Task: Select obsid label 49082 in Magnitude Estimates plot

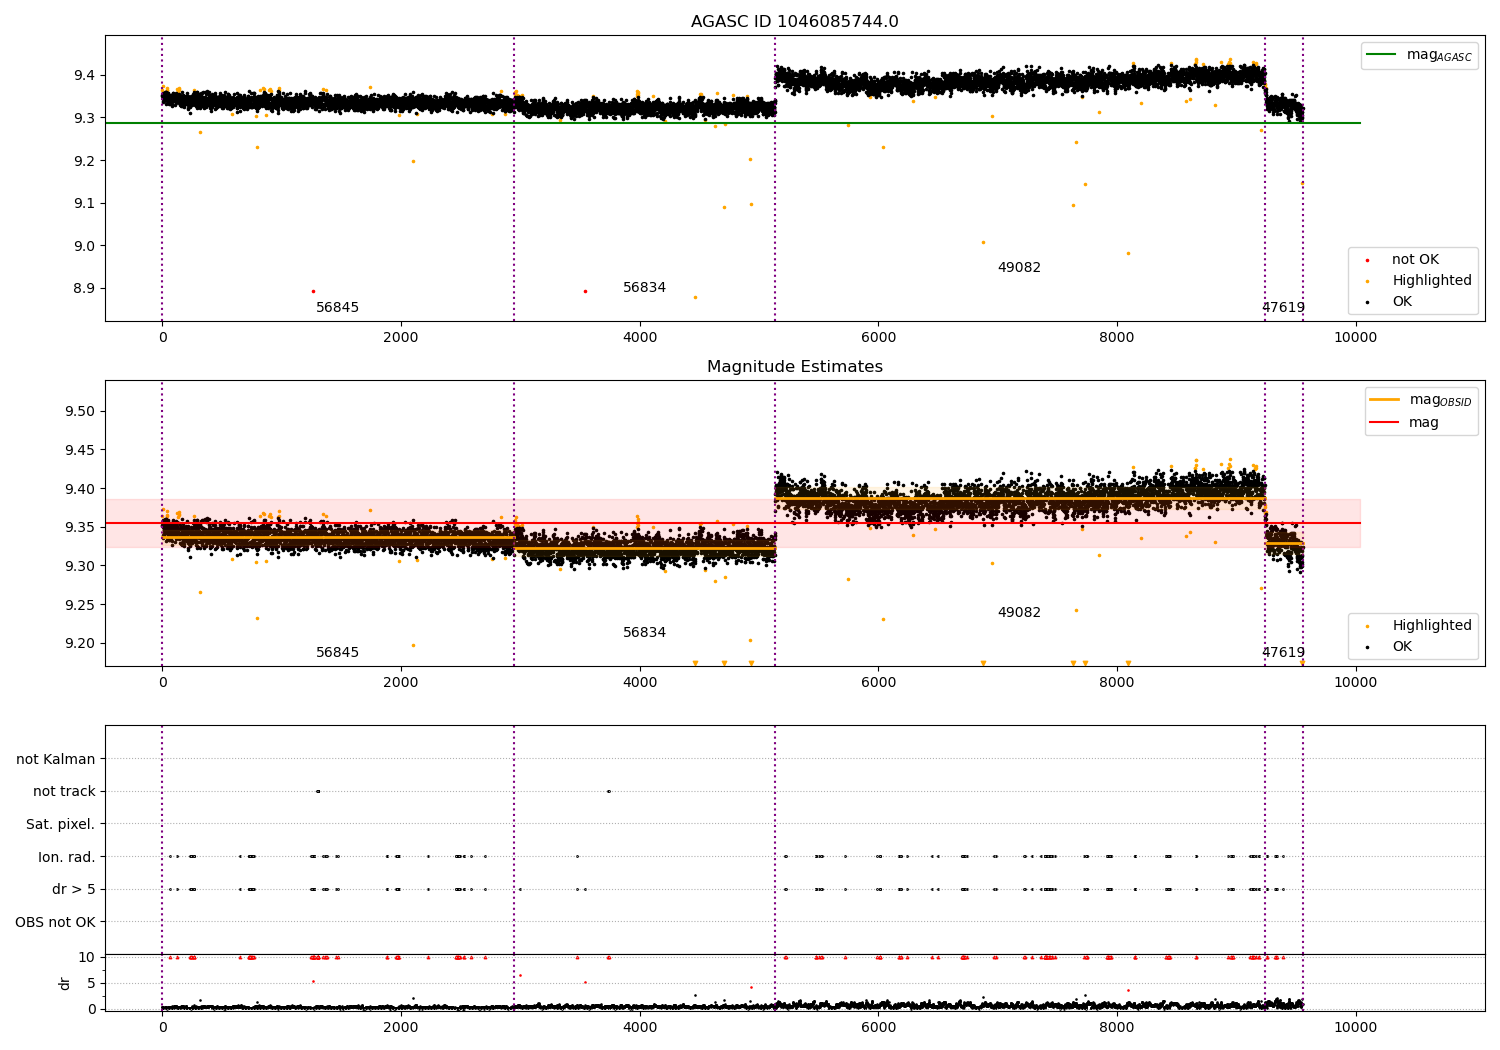Action: [x=1019, y=613]
